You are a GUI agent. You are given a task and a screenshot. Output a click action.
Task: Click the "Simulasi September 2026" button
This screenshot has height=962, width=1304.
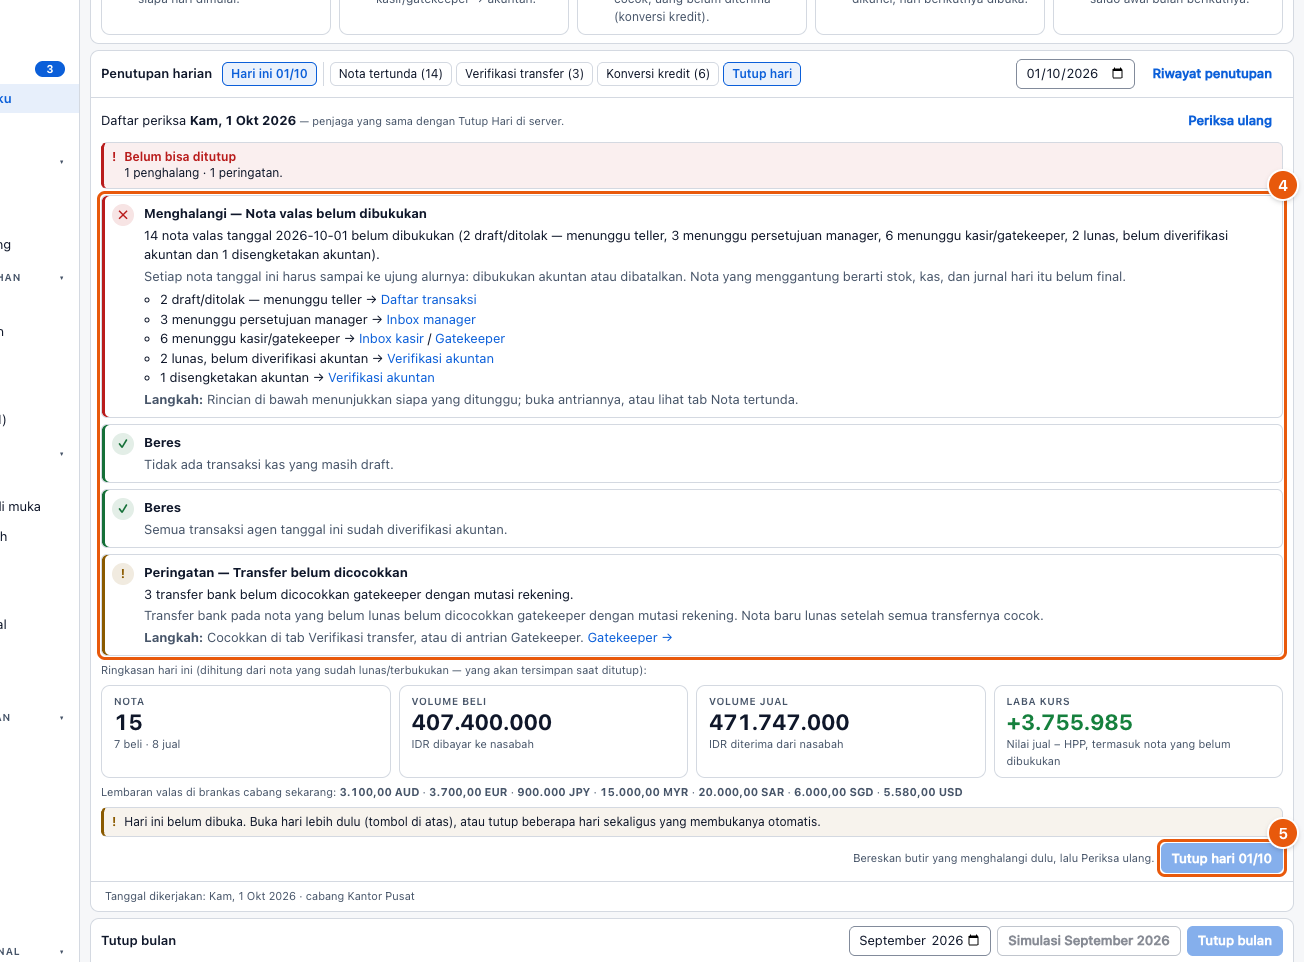point(1088,941)
